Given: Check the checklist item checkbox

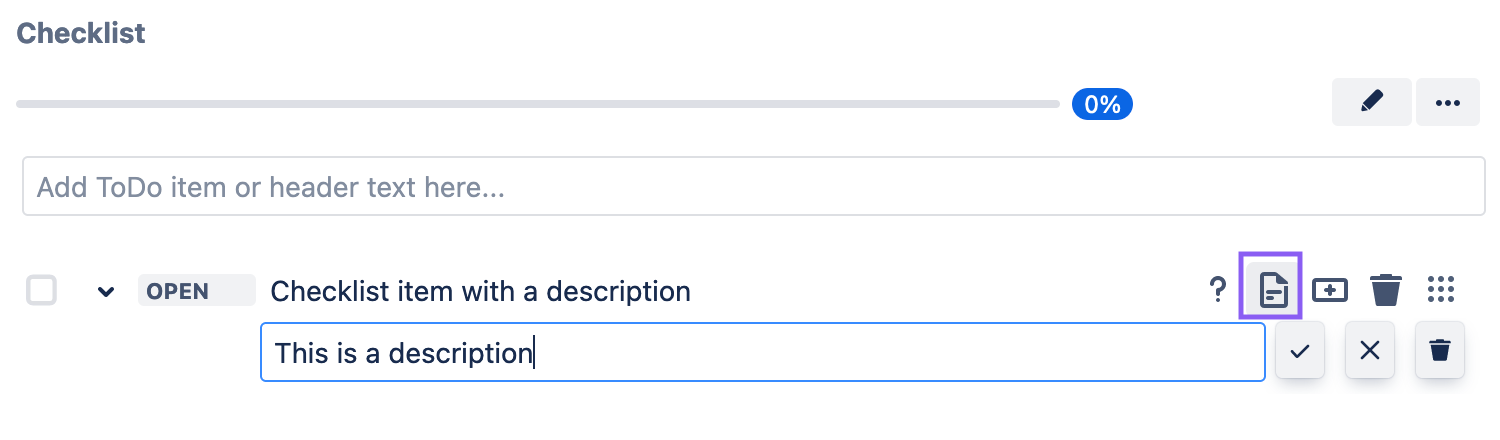Looking at the screenshot, I should tap(41, 291).
